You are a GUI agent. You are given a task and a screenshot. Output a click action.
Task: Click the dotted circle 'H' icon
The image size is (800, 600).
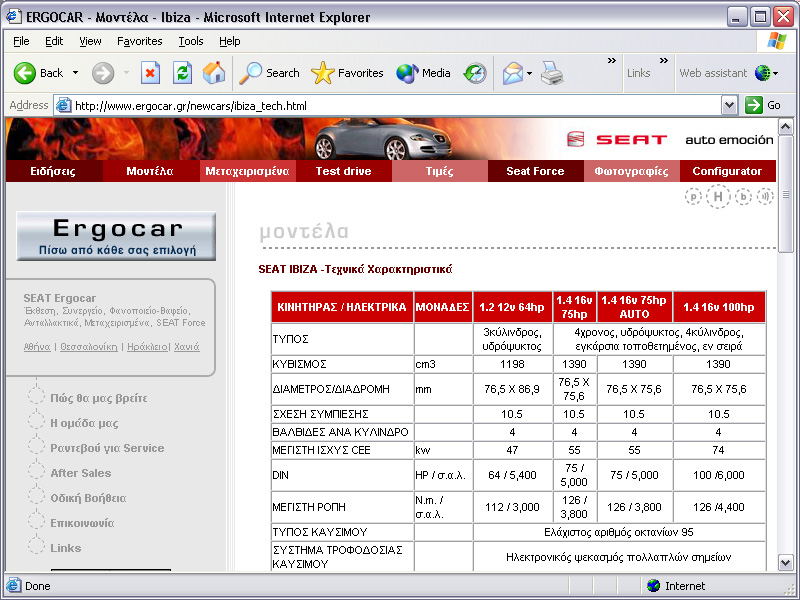pyautogui.click(x=718, y=196)
